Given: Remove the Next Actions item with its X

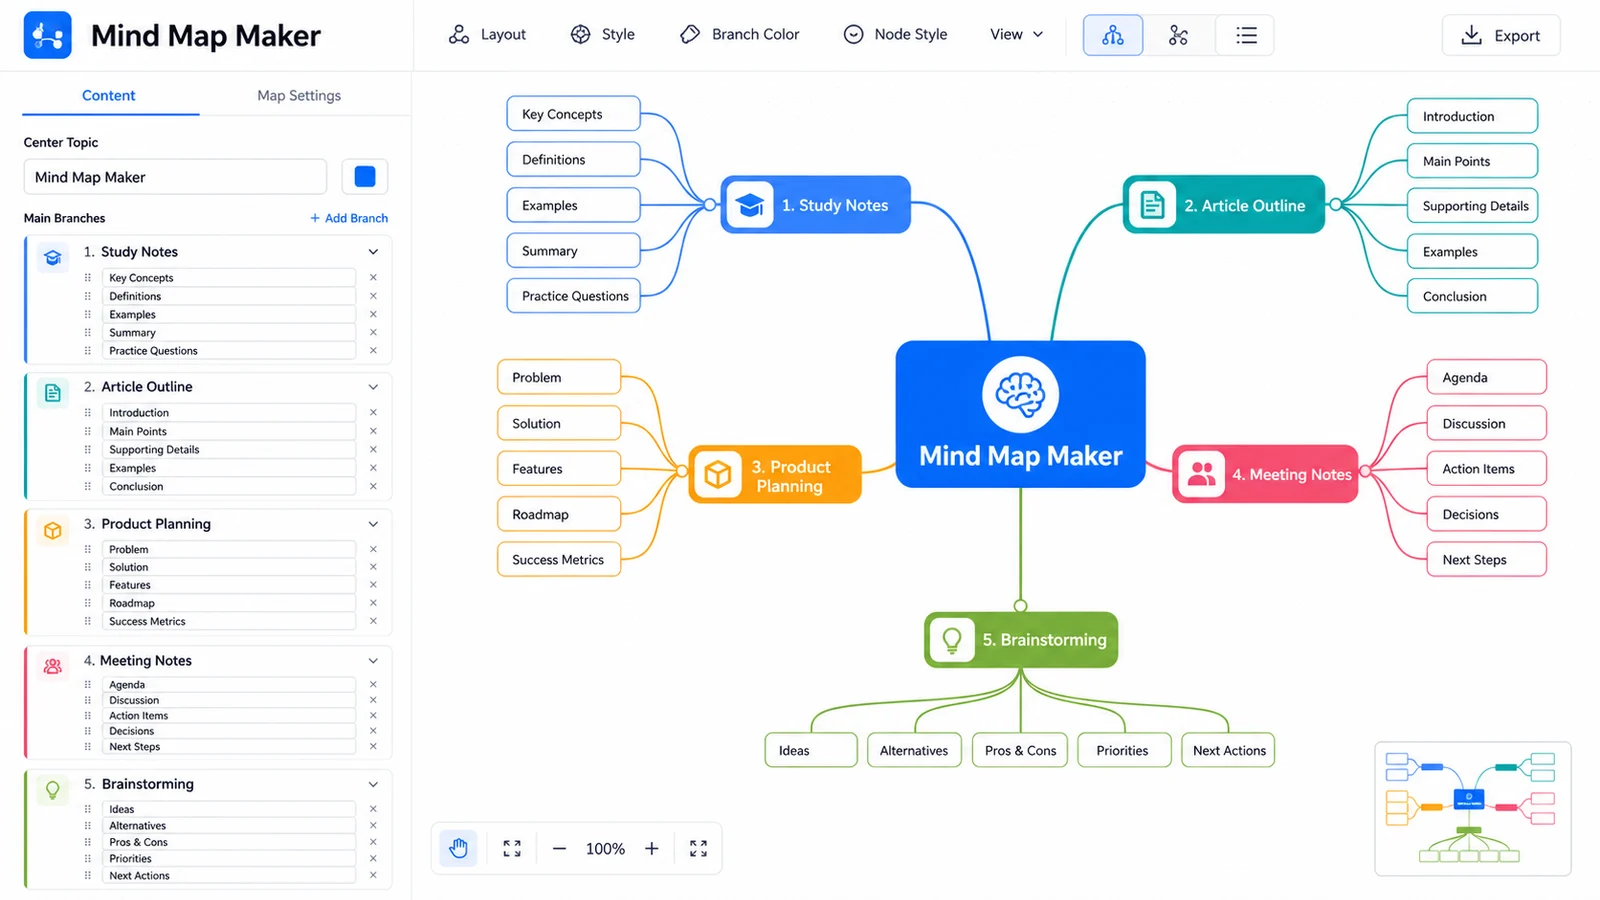Looking at the screenshot, I should tap(373, 875).
